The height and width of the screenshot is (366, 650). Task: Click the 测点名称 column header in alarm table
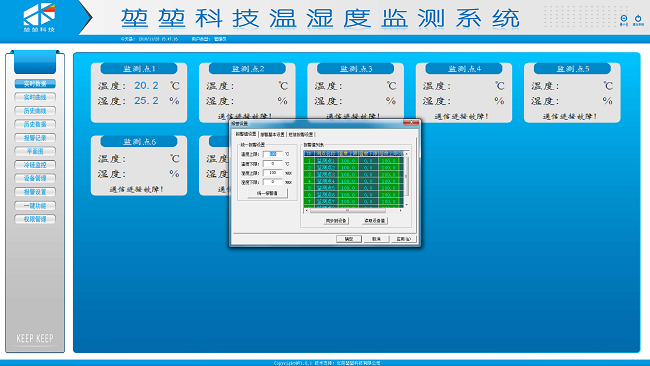click(x=327, y=153)
